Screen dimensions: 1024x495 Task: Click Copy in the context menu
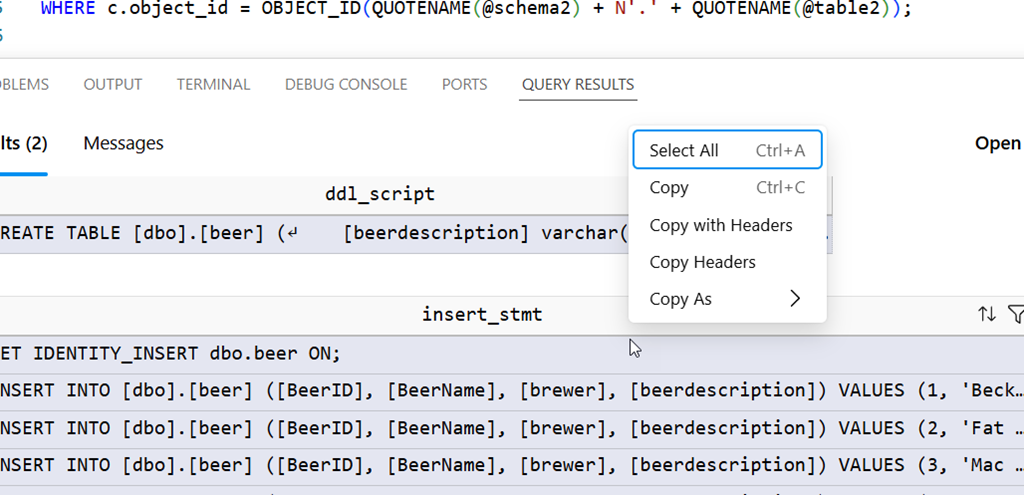727,188
